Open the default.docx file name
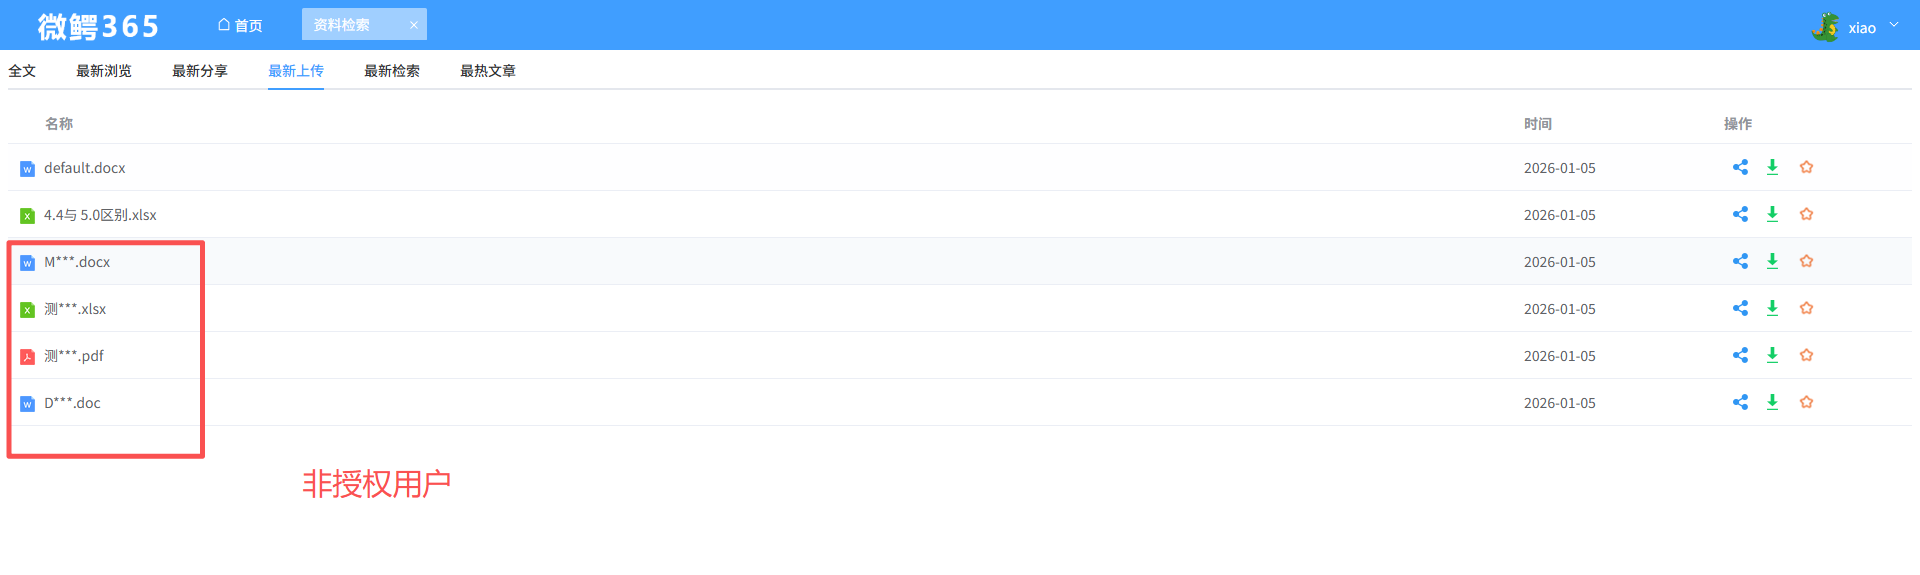This screenshot has width=1920, height=575. coord(85,168)
